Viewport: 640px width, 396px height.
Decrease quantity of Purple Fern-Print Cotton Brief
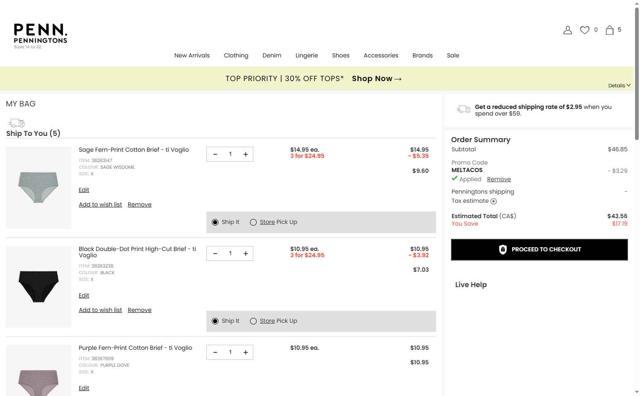215,352
